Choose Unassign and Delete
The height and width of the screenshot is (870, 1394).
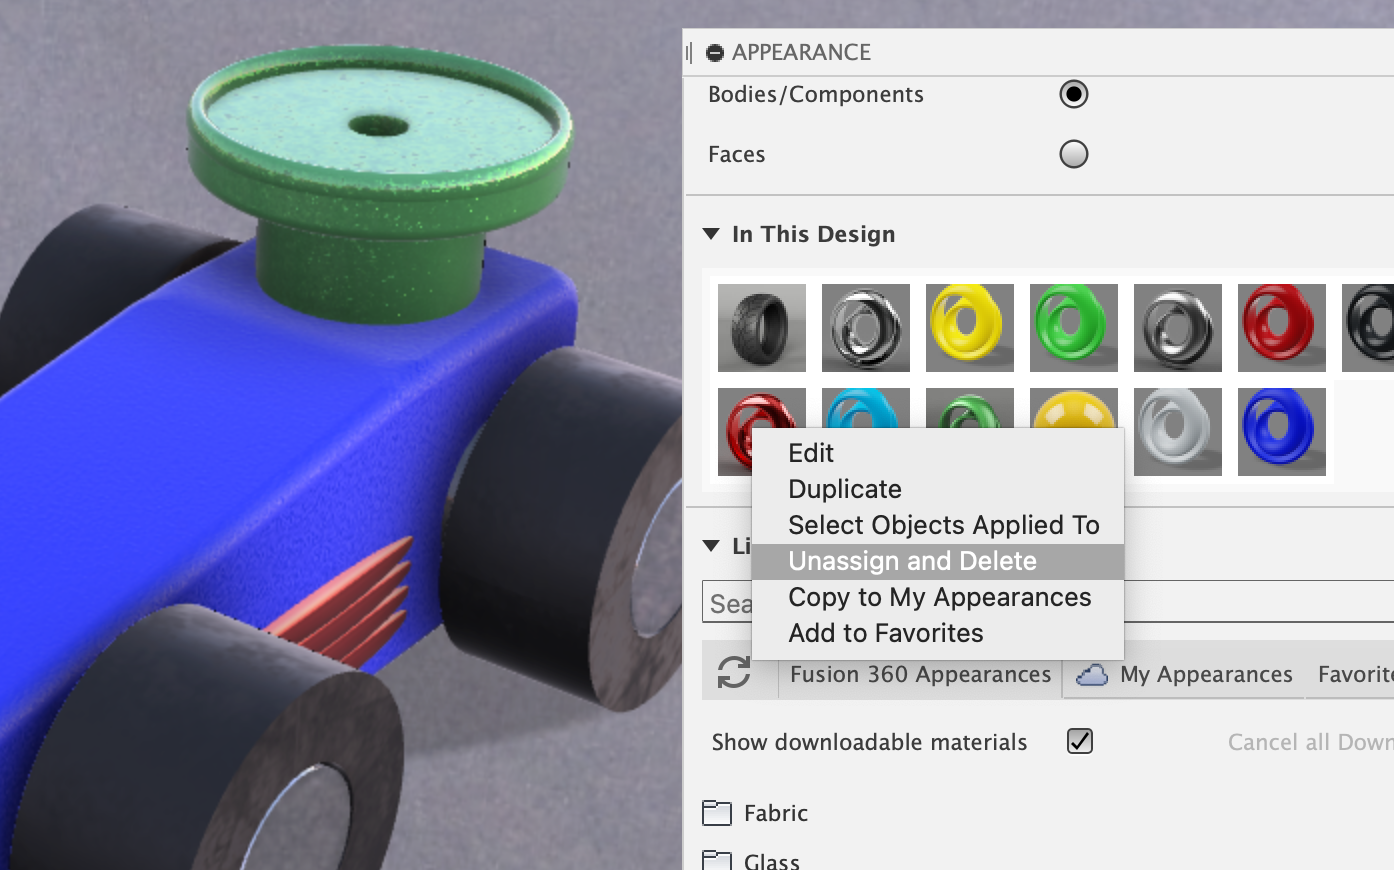point(938,561)
